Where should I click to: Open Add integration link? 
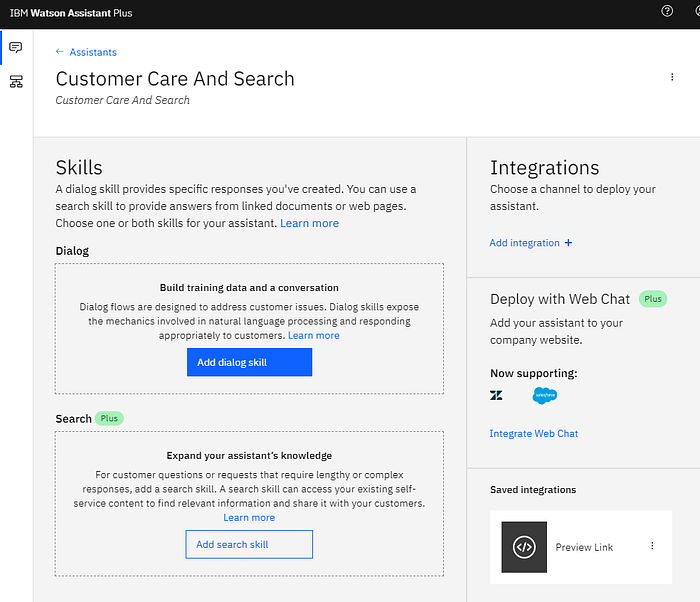click(x=524, y=242)
